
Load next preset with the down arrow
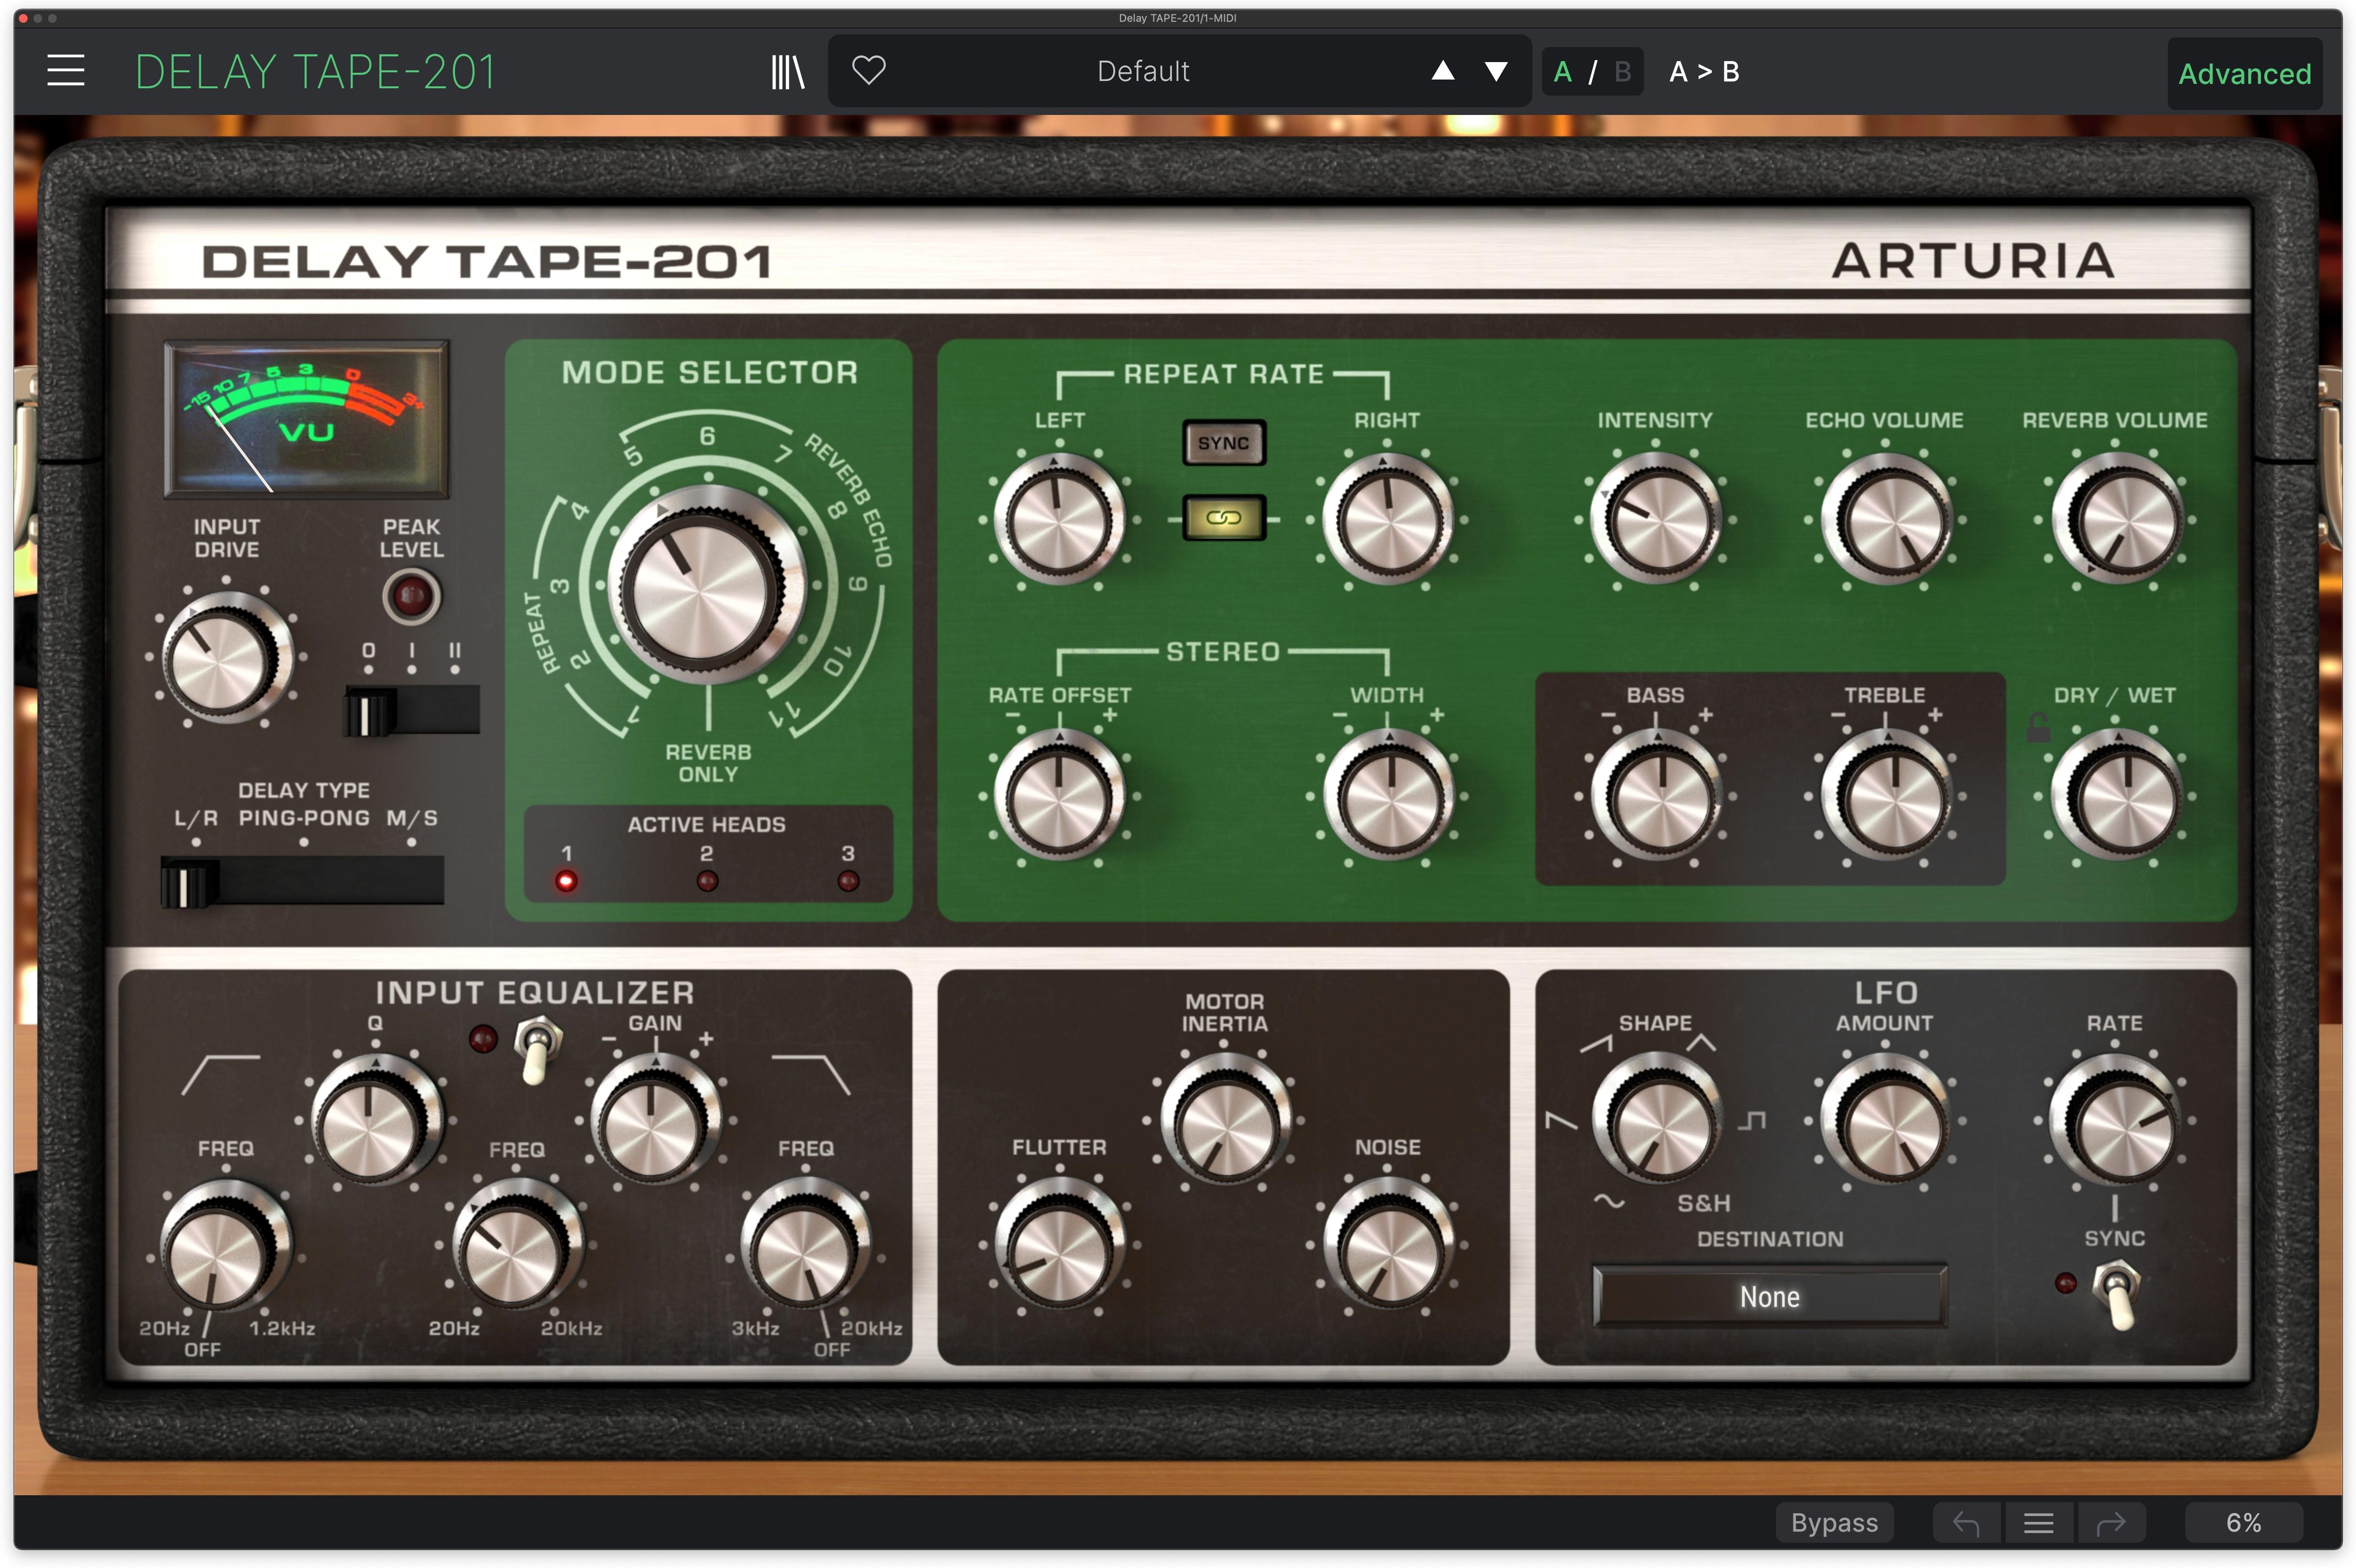pyautogui.click(x=1493, y=70)
